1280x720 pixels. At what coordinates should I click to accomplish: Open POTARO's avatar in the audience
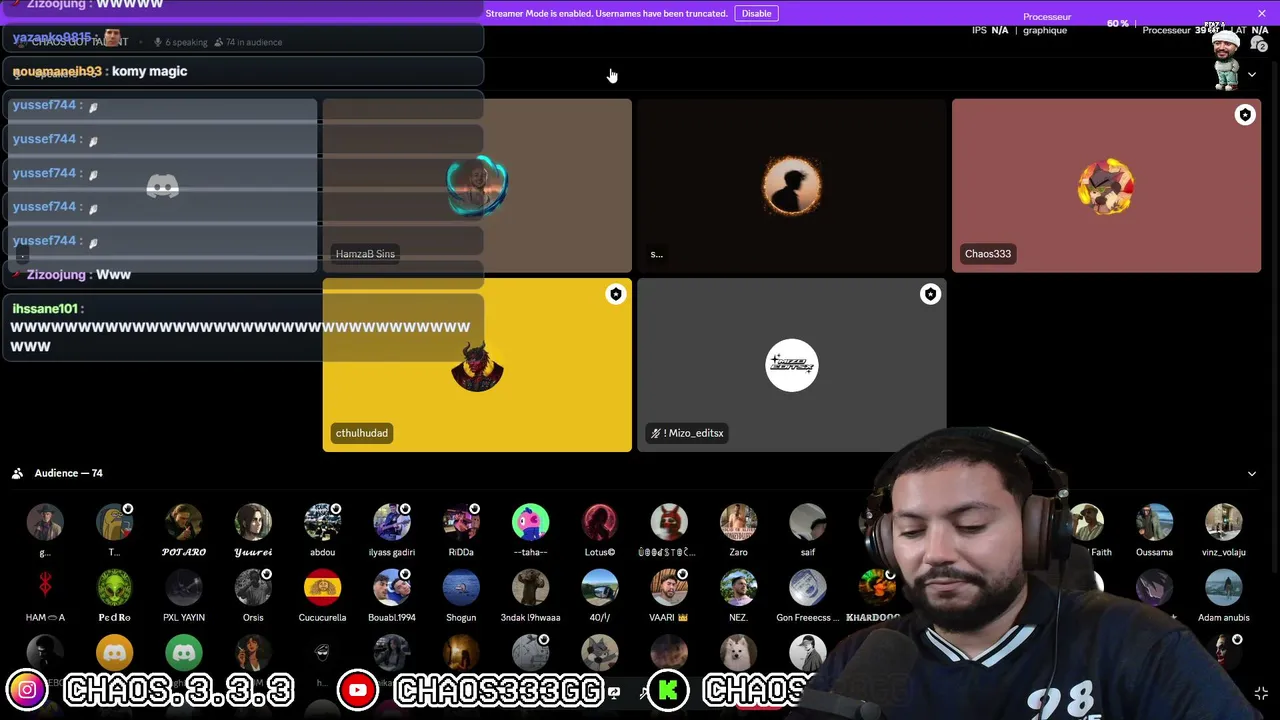click(184, 522)
